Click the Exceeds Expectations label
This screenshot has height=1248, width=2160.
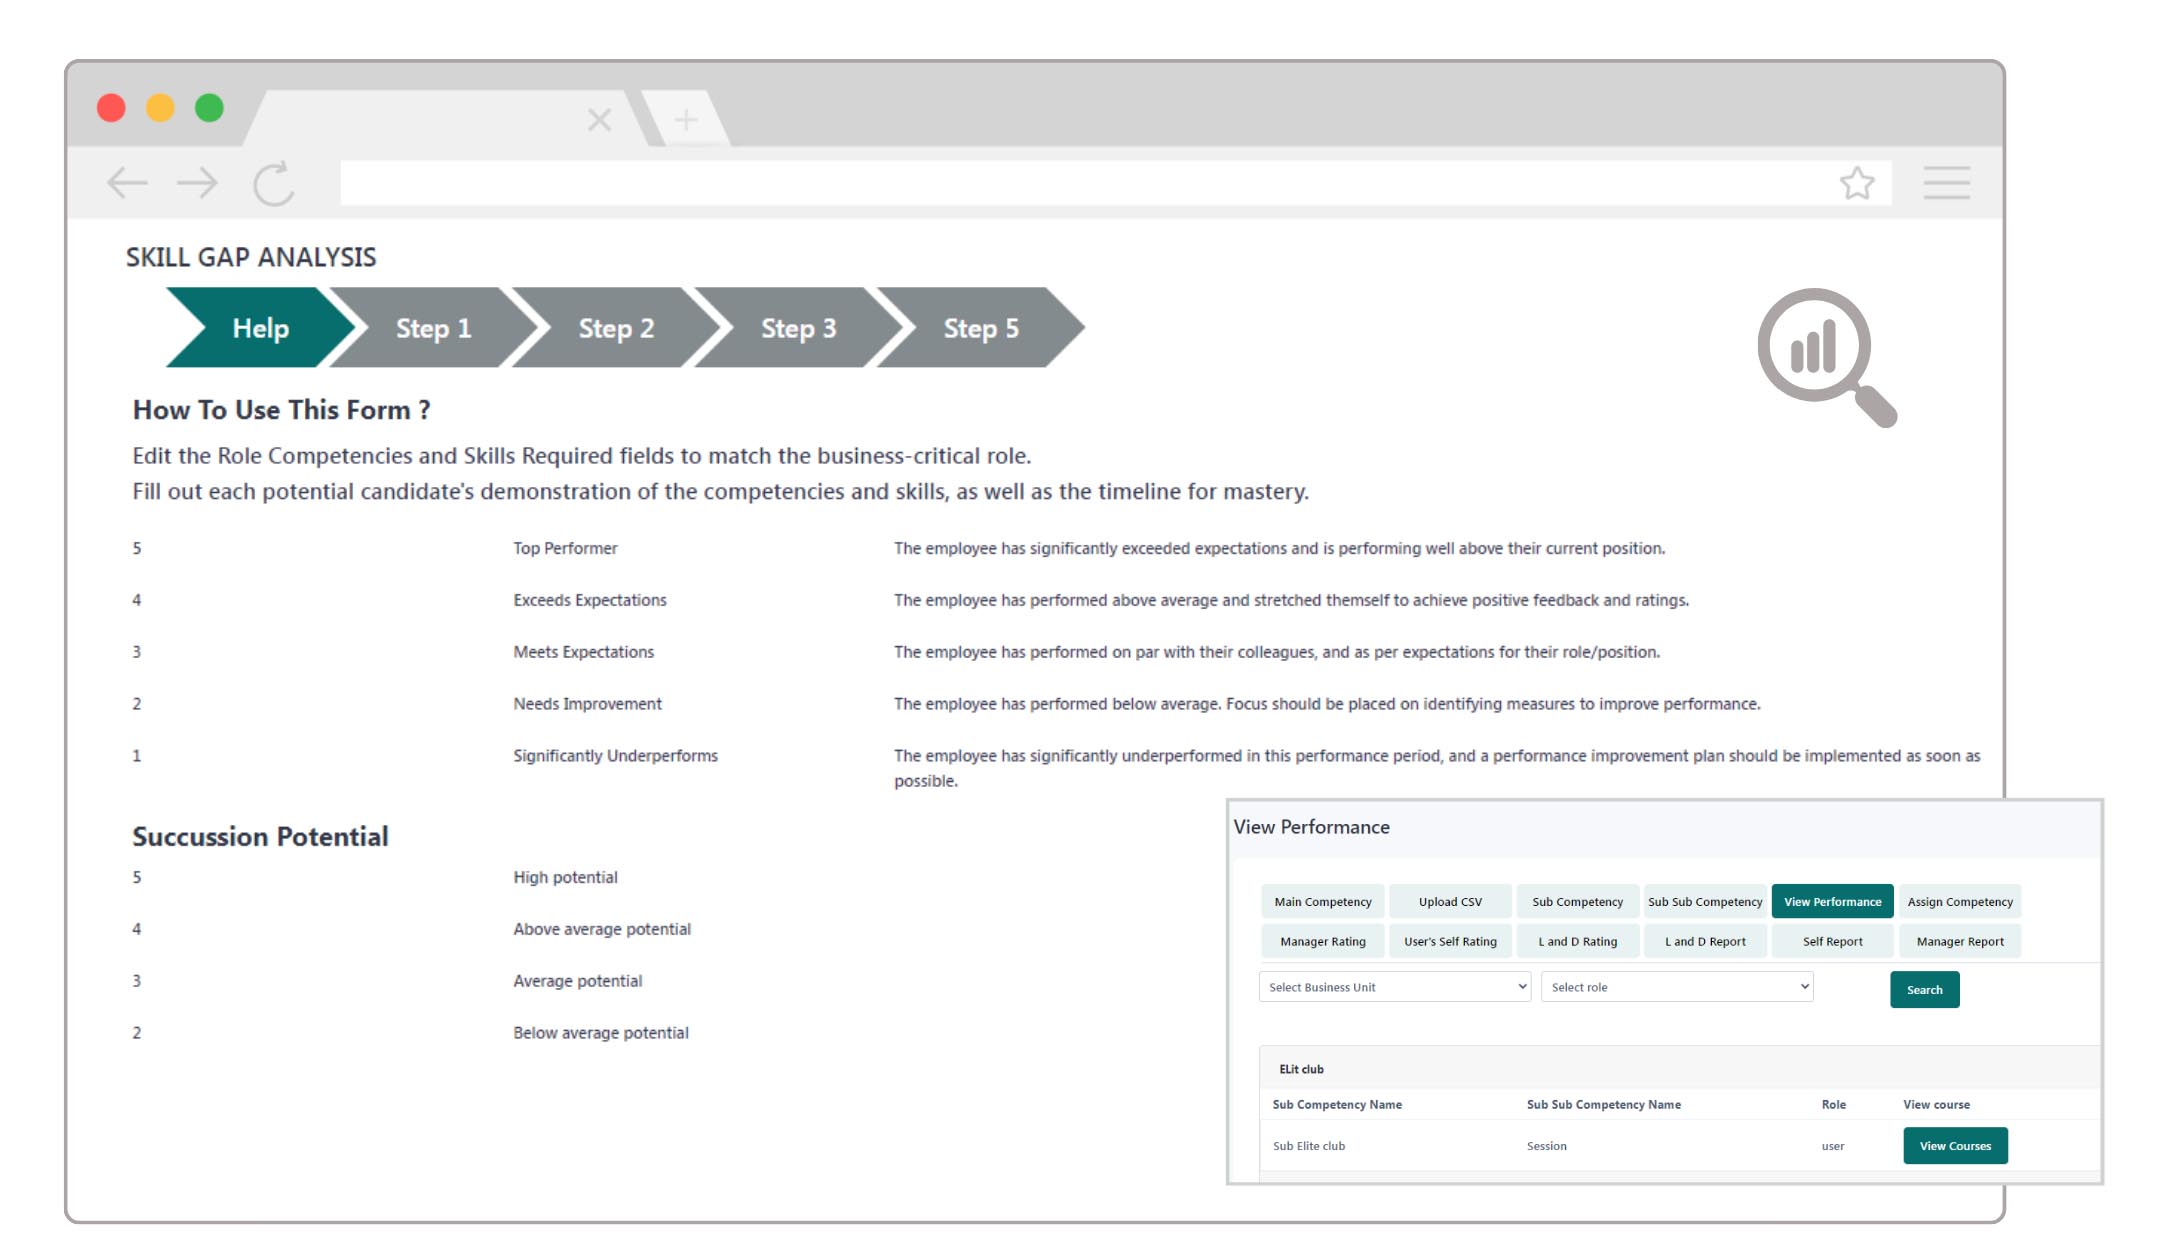coord(590,600)
